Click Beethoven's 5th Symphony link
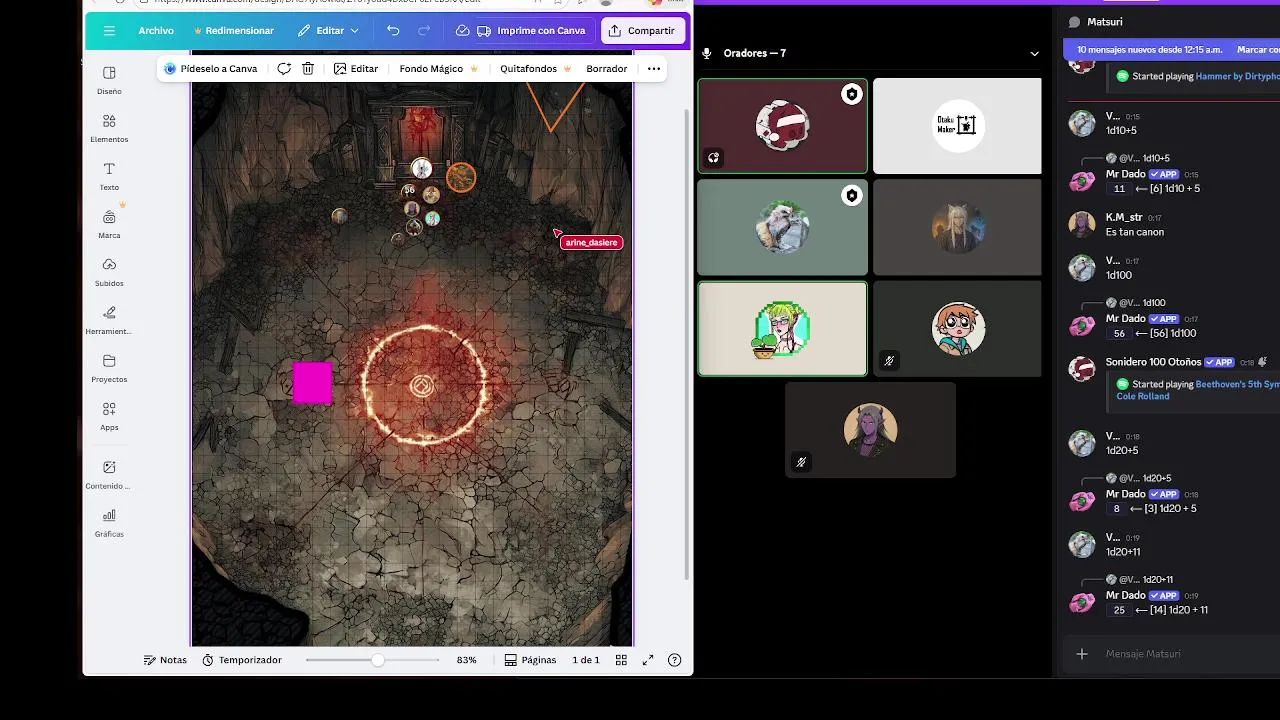 click(x=1238, y=384)
